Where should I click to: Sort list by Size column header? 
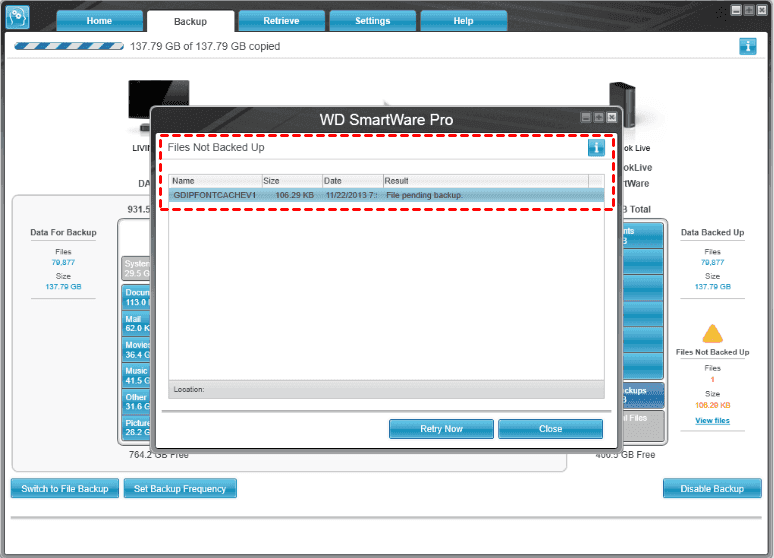pos(292,181)
